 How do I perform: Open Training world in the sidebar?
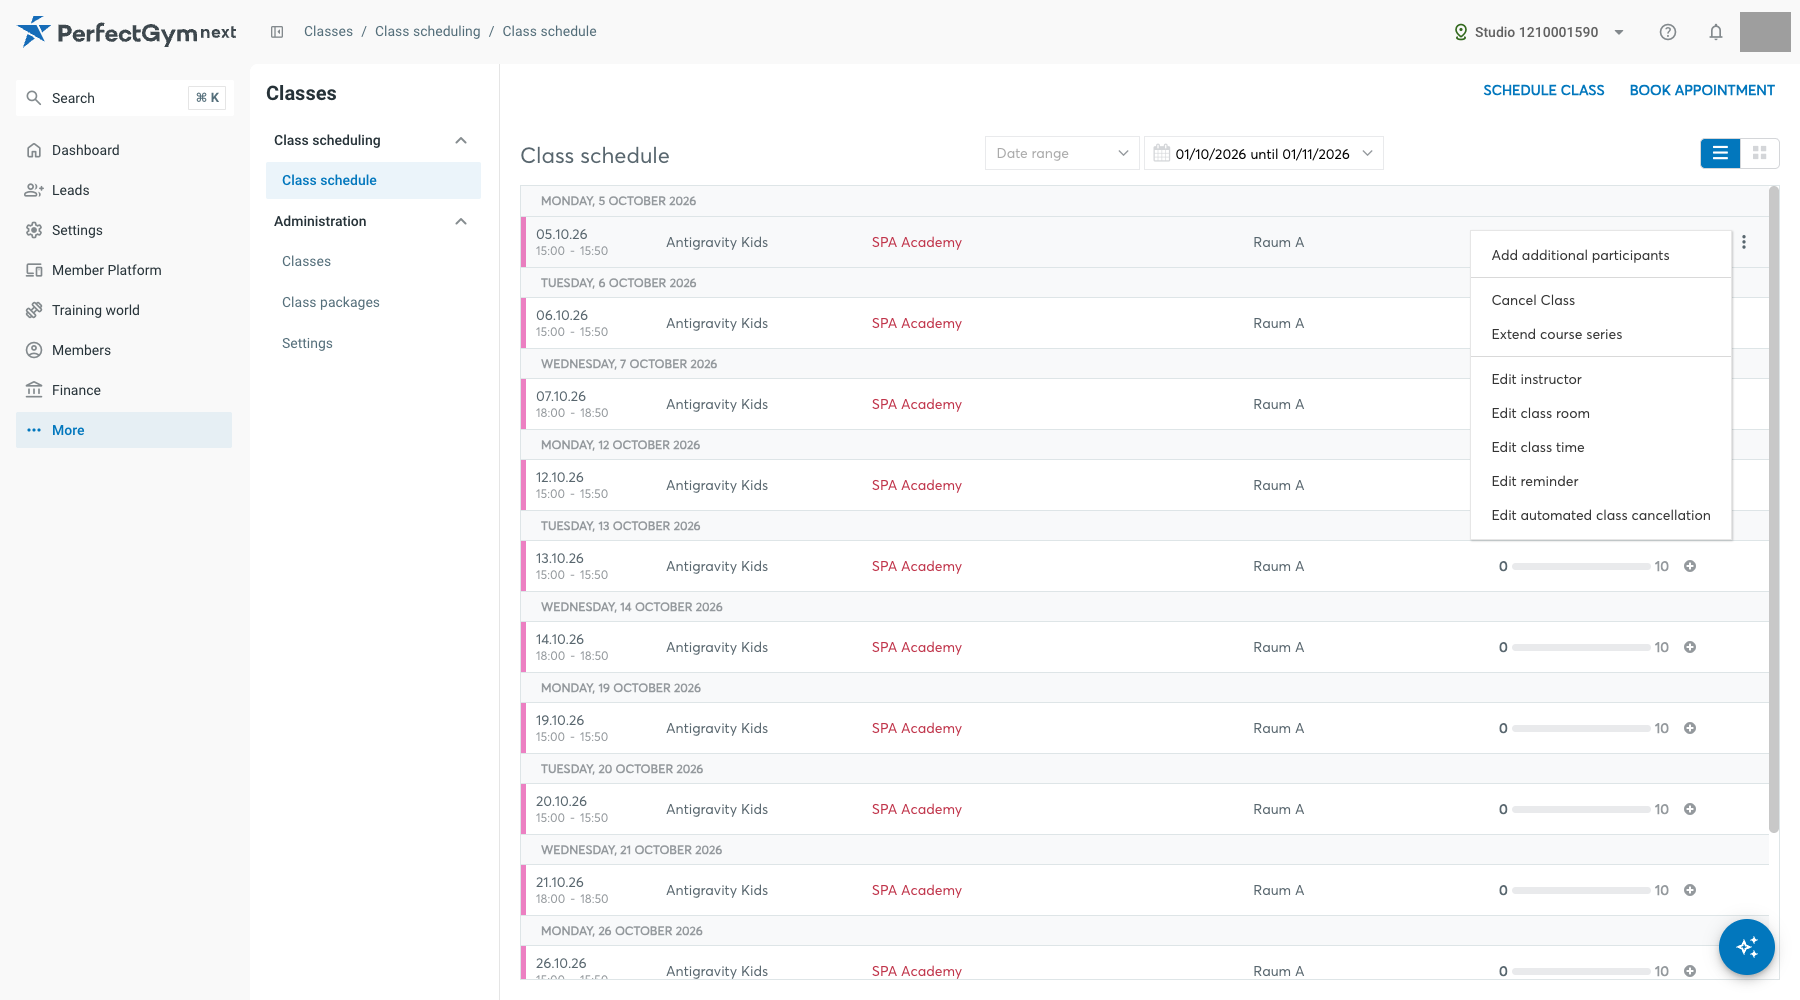coord(124,310)
